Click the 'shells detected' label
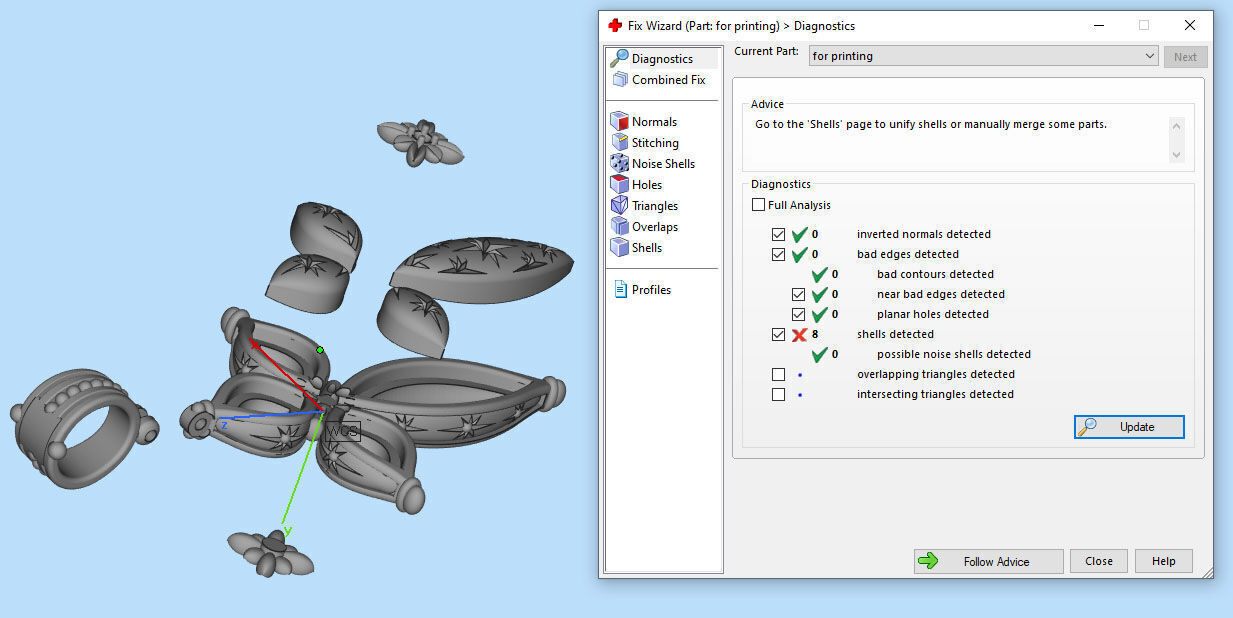The image size is (1233, 618). (895, 334)
